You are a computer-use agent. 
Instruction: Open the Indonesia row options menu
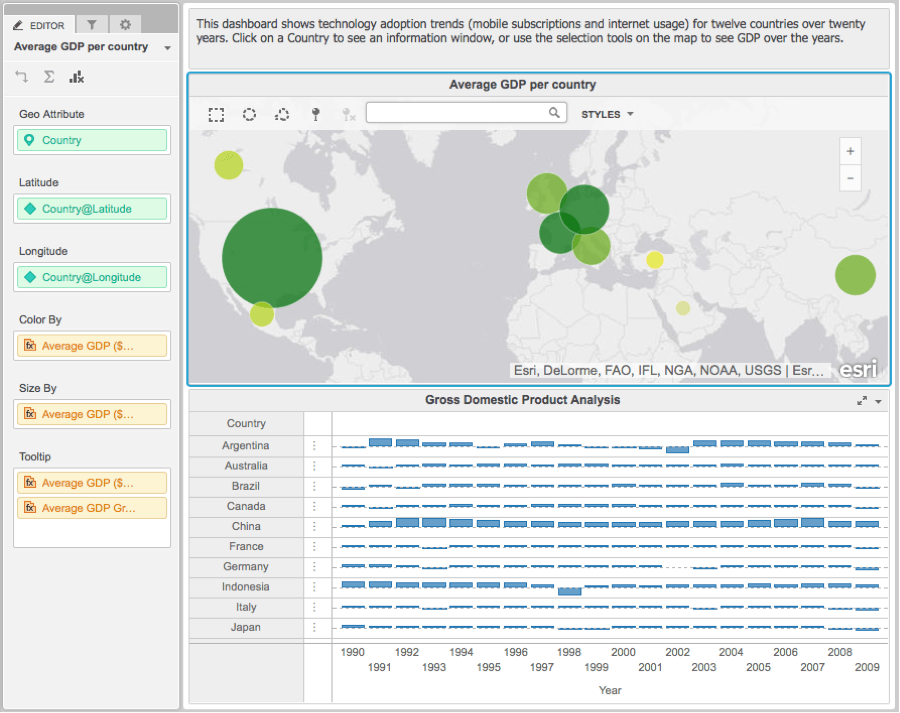tap(314, 587)
